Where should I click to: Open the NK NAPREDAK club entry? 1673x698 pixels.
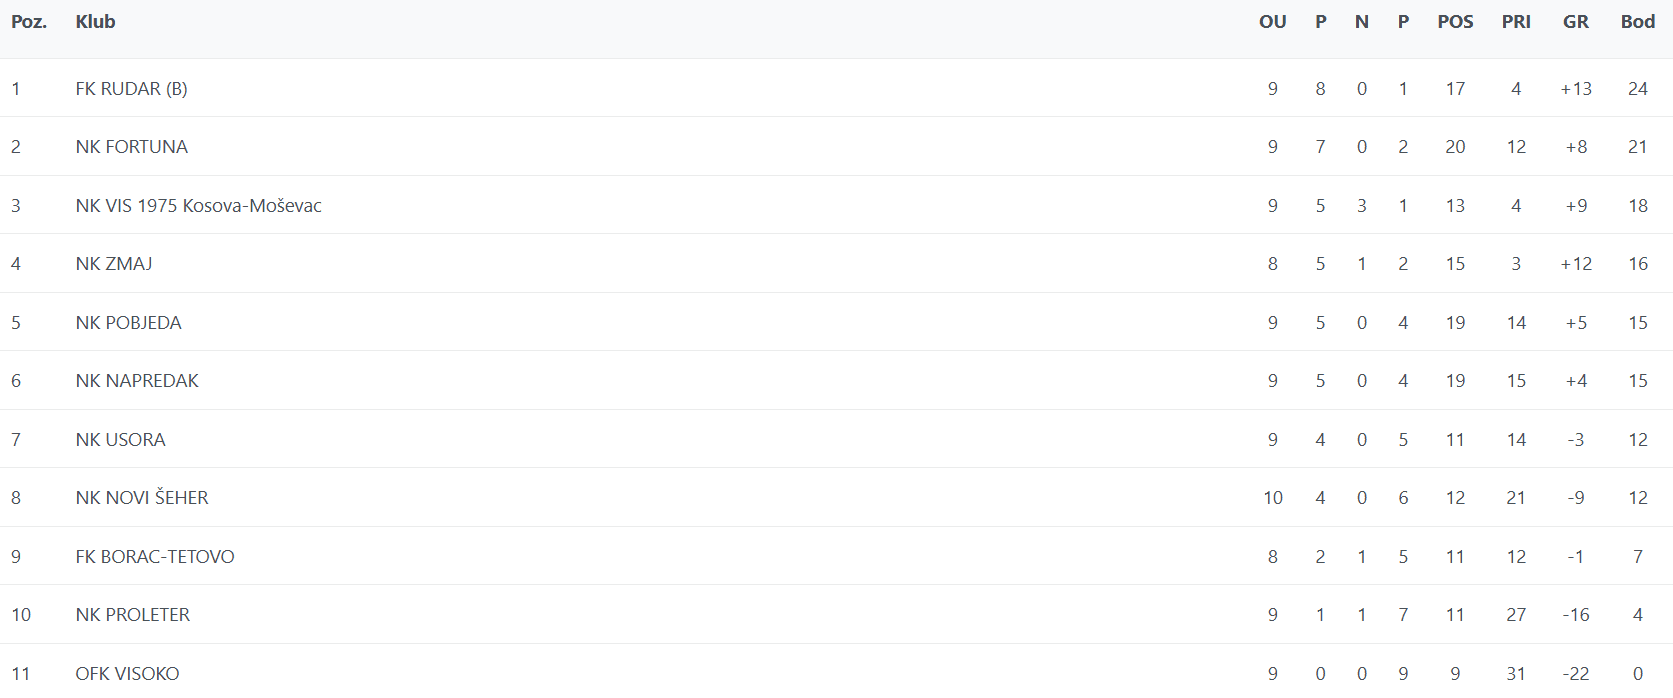click(x=137, y=381)
